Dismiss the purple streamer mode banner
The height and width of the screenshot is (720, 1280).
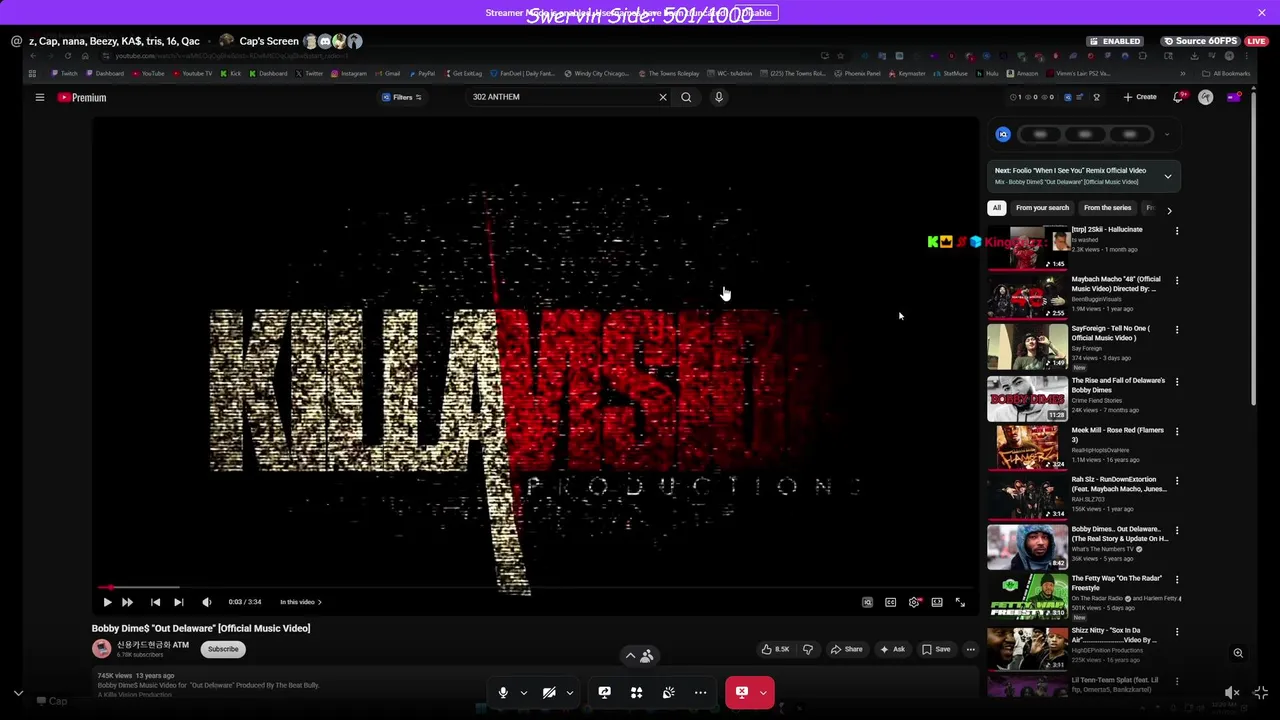point(1262,12)
